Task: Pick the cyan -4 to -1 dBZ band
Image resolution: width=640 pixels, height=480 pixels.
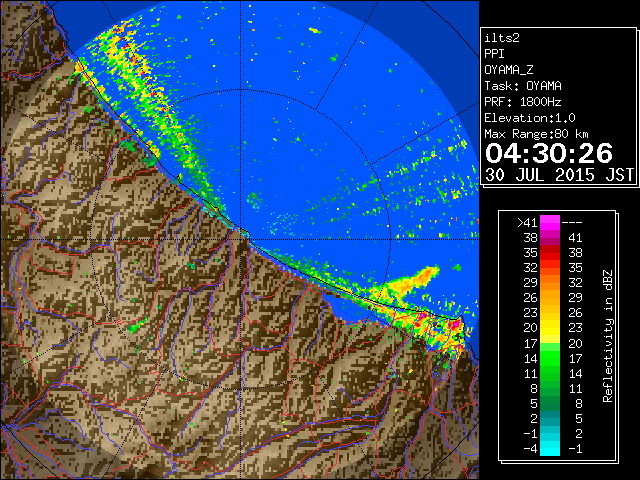Action: point(549,448)
